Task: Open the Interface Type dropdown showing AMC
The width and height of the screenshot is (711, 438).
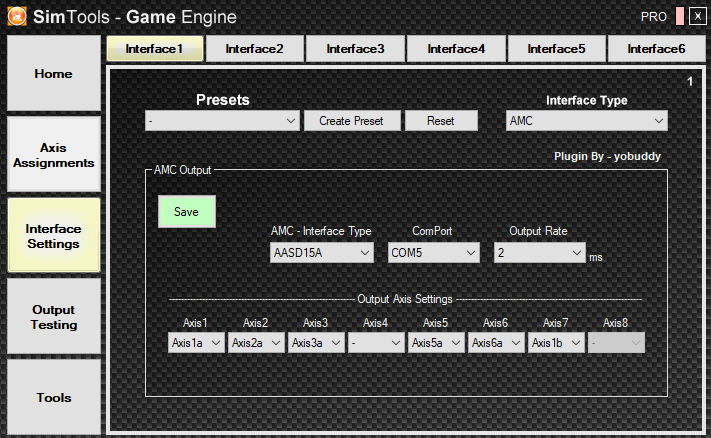Action: 586,121
